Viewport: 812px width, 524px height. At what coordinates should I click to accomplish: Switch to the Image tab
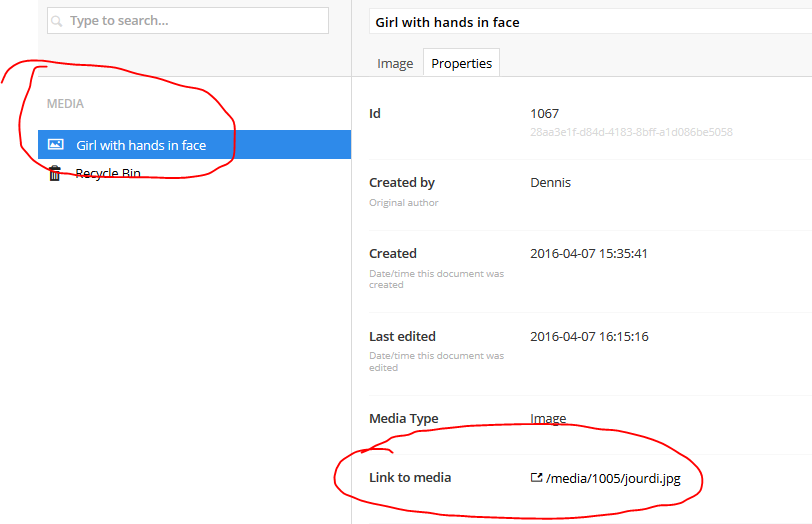pos(395,63)
